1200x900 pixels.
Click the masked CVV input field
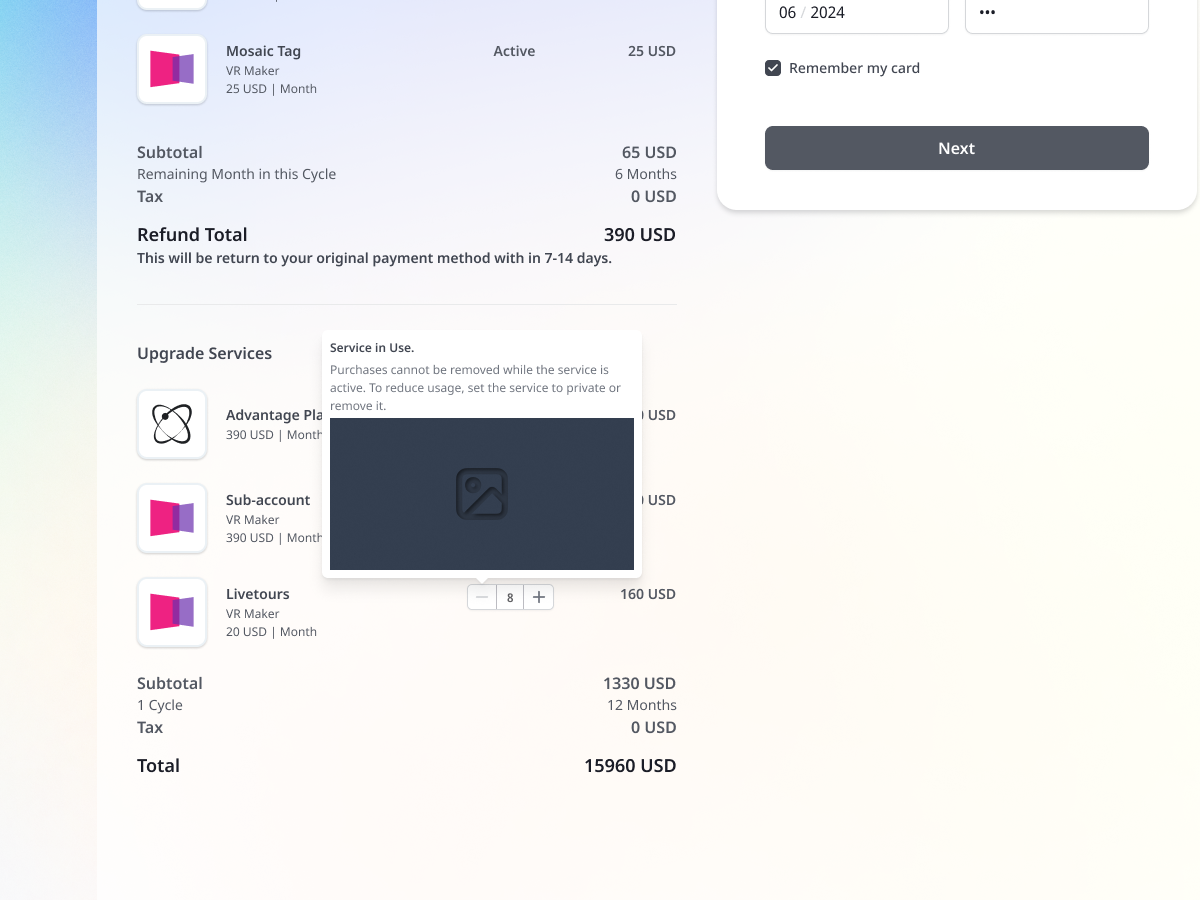(x=1057, y=13)
